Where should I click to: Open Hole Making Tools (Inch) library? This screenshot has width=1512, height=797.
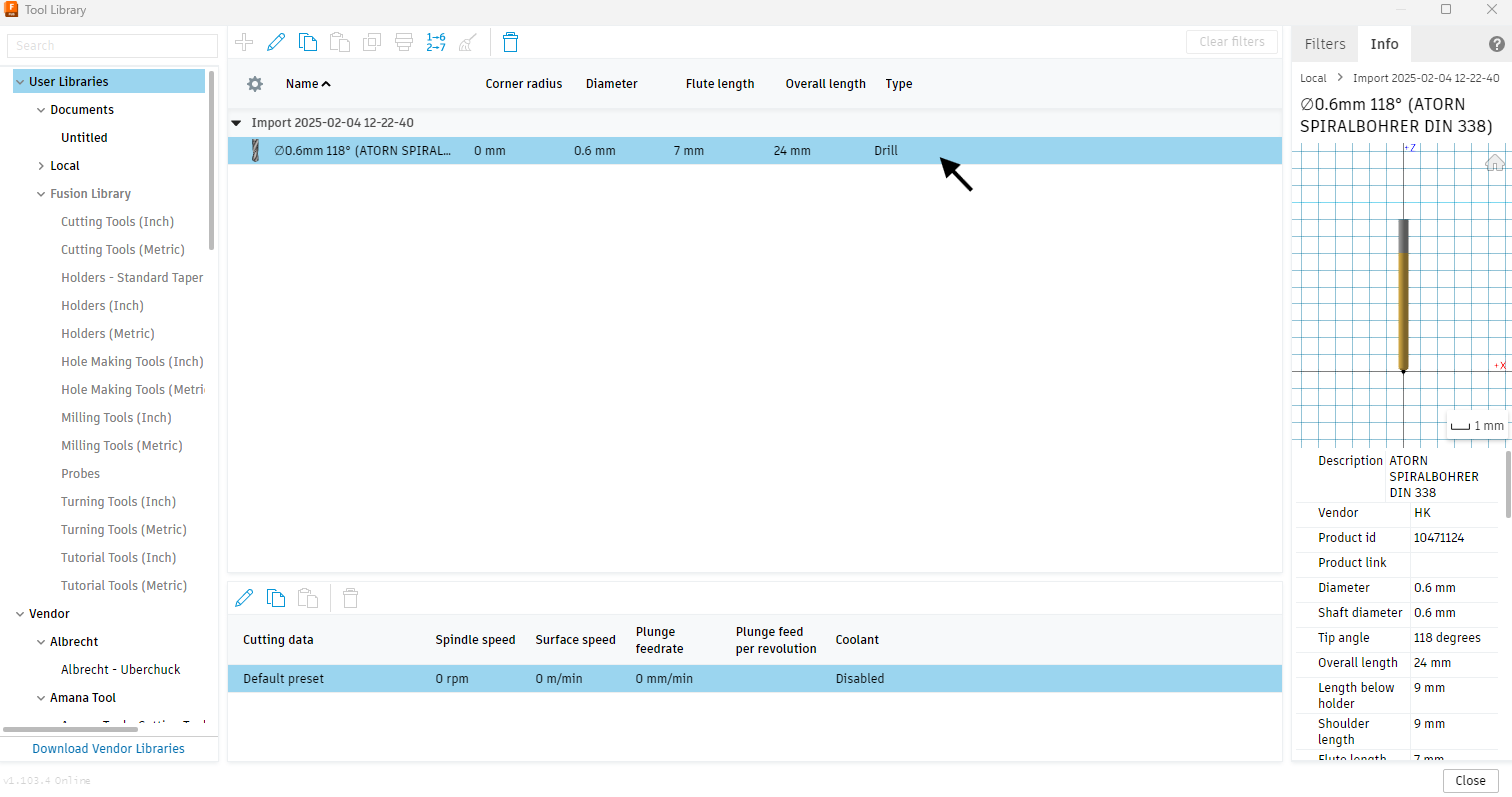132,362
